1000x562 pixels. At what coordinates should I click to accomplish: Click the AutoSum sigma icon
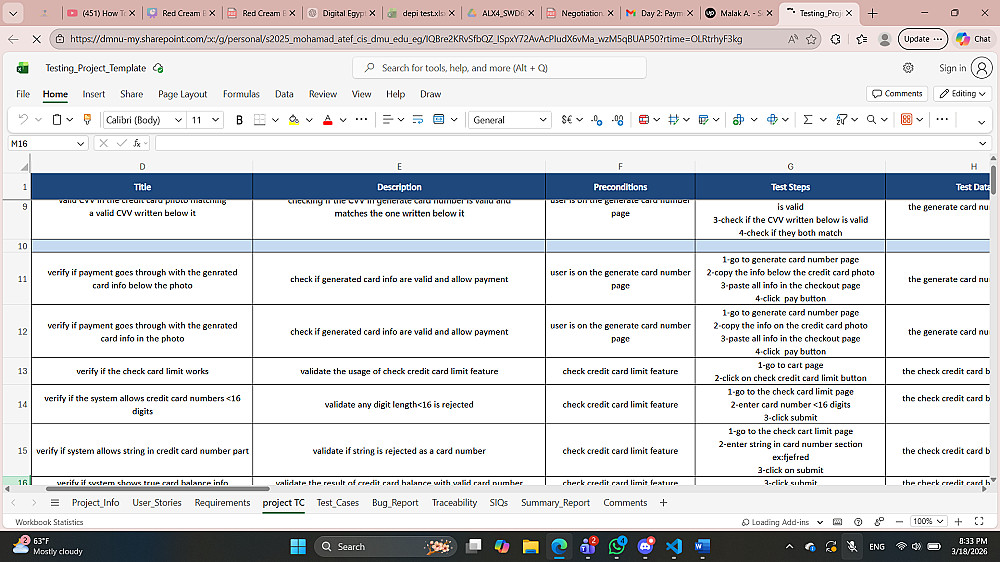807,119
